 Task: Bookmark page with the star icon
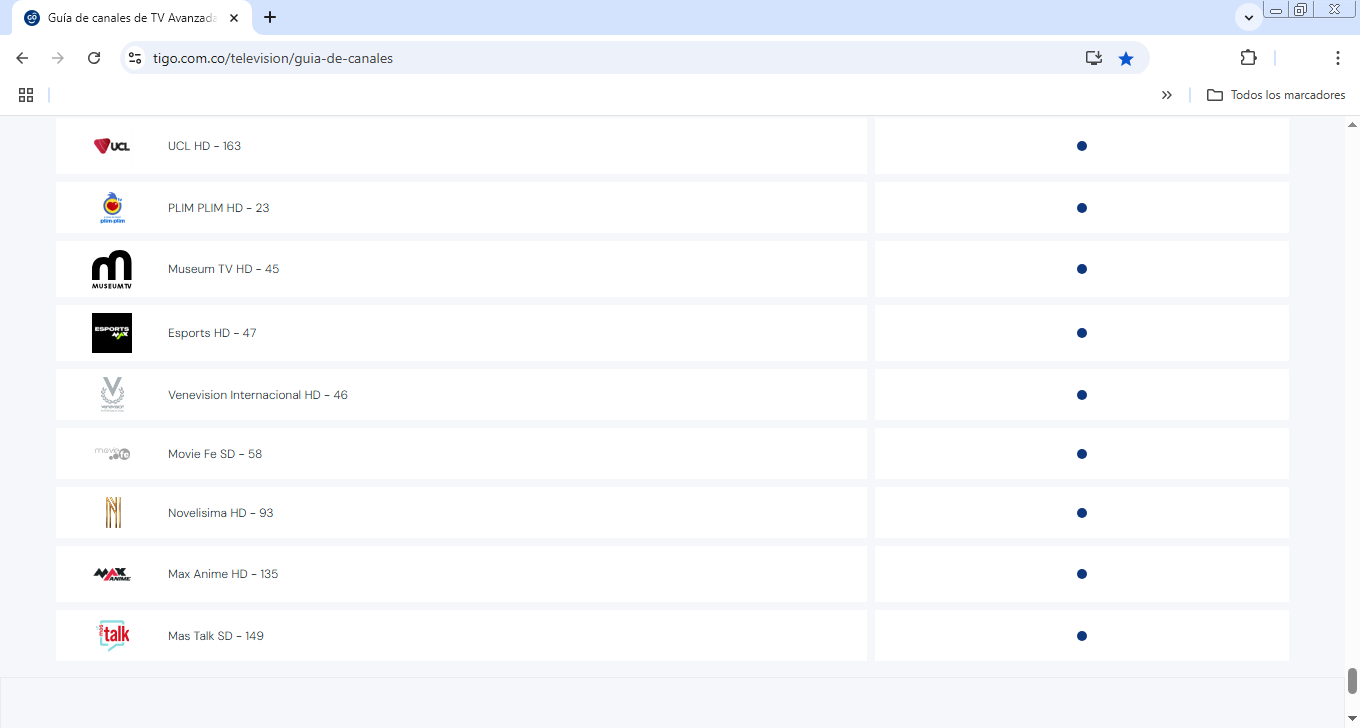click(1126, 58)
